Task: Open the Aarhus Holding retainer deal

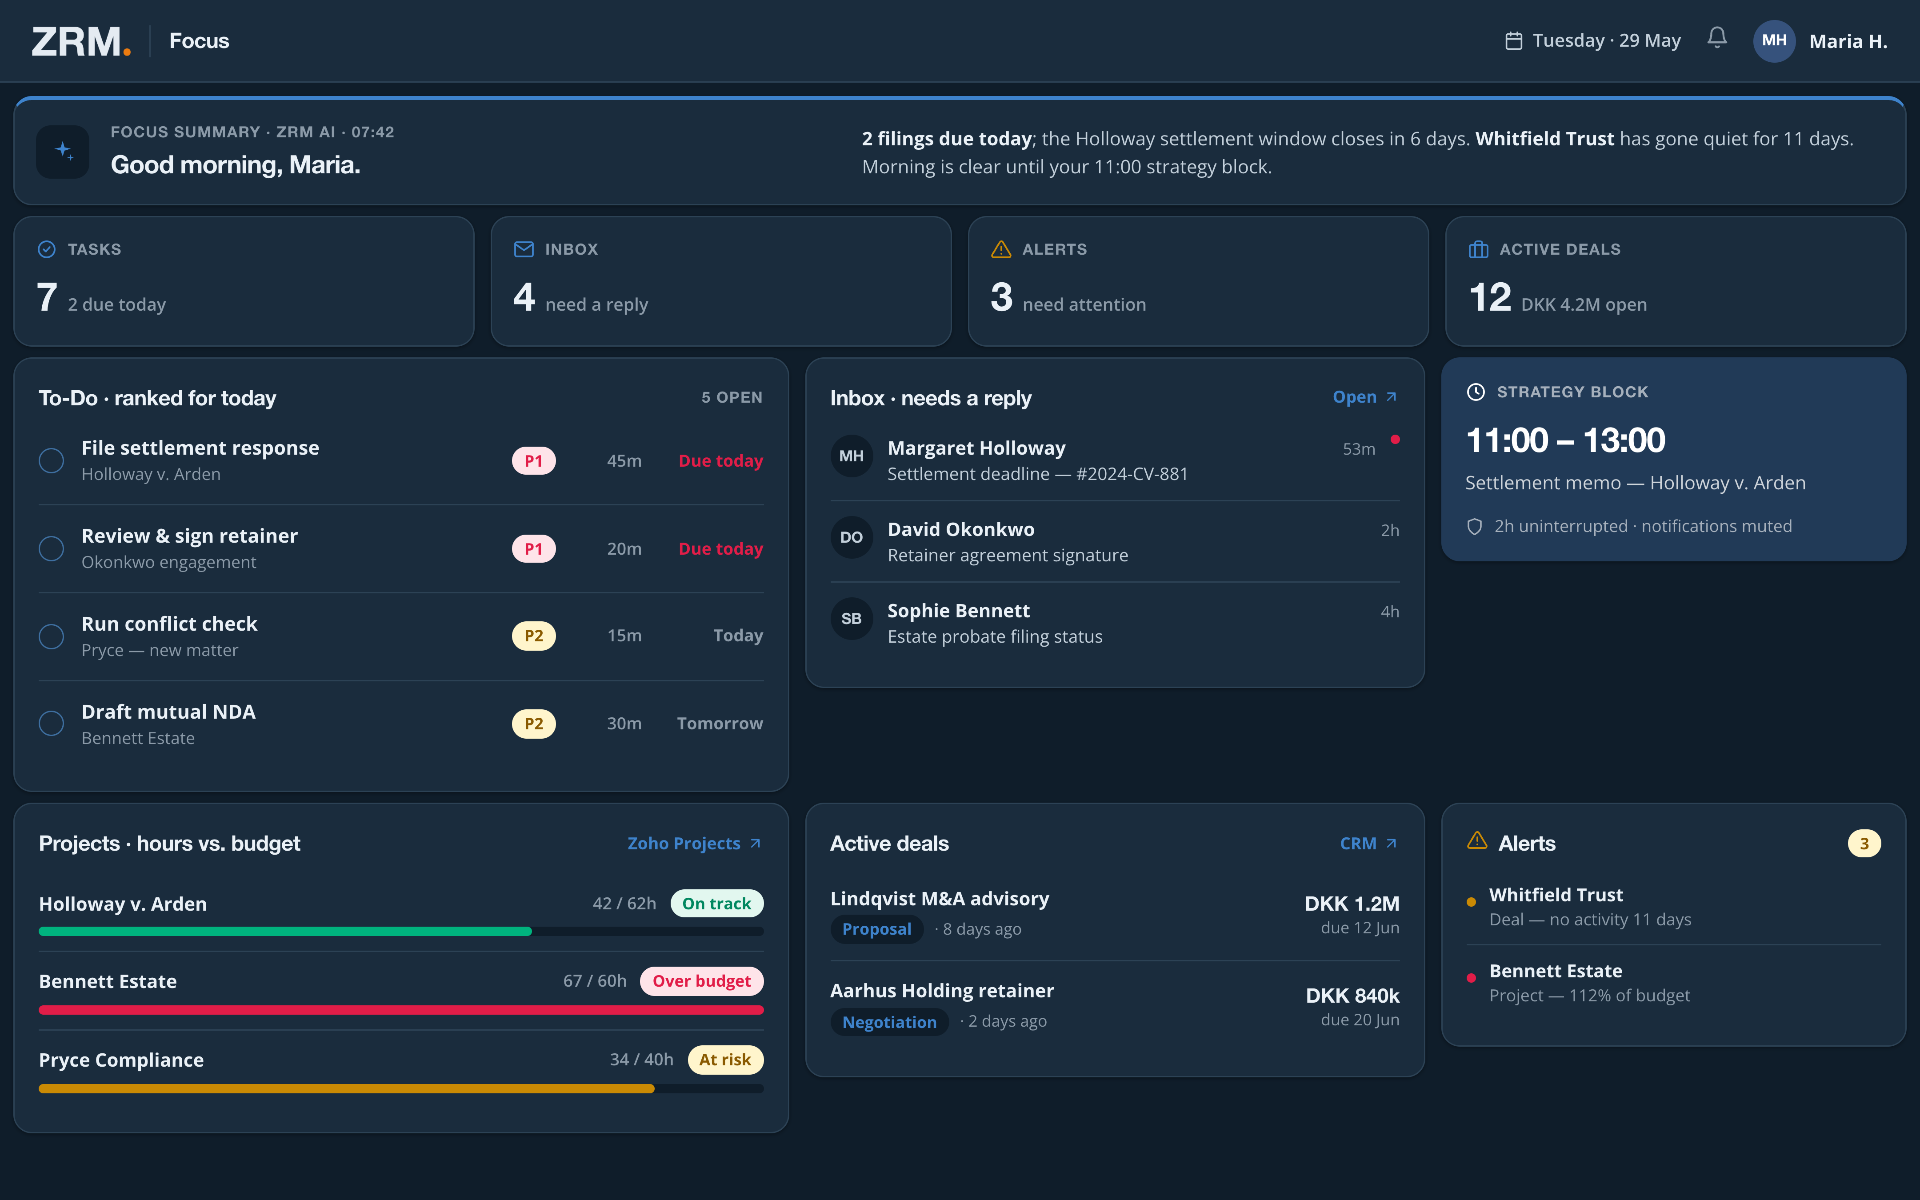Action: click(1115, 1006)
